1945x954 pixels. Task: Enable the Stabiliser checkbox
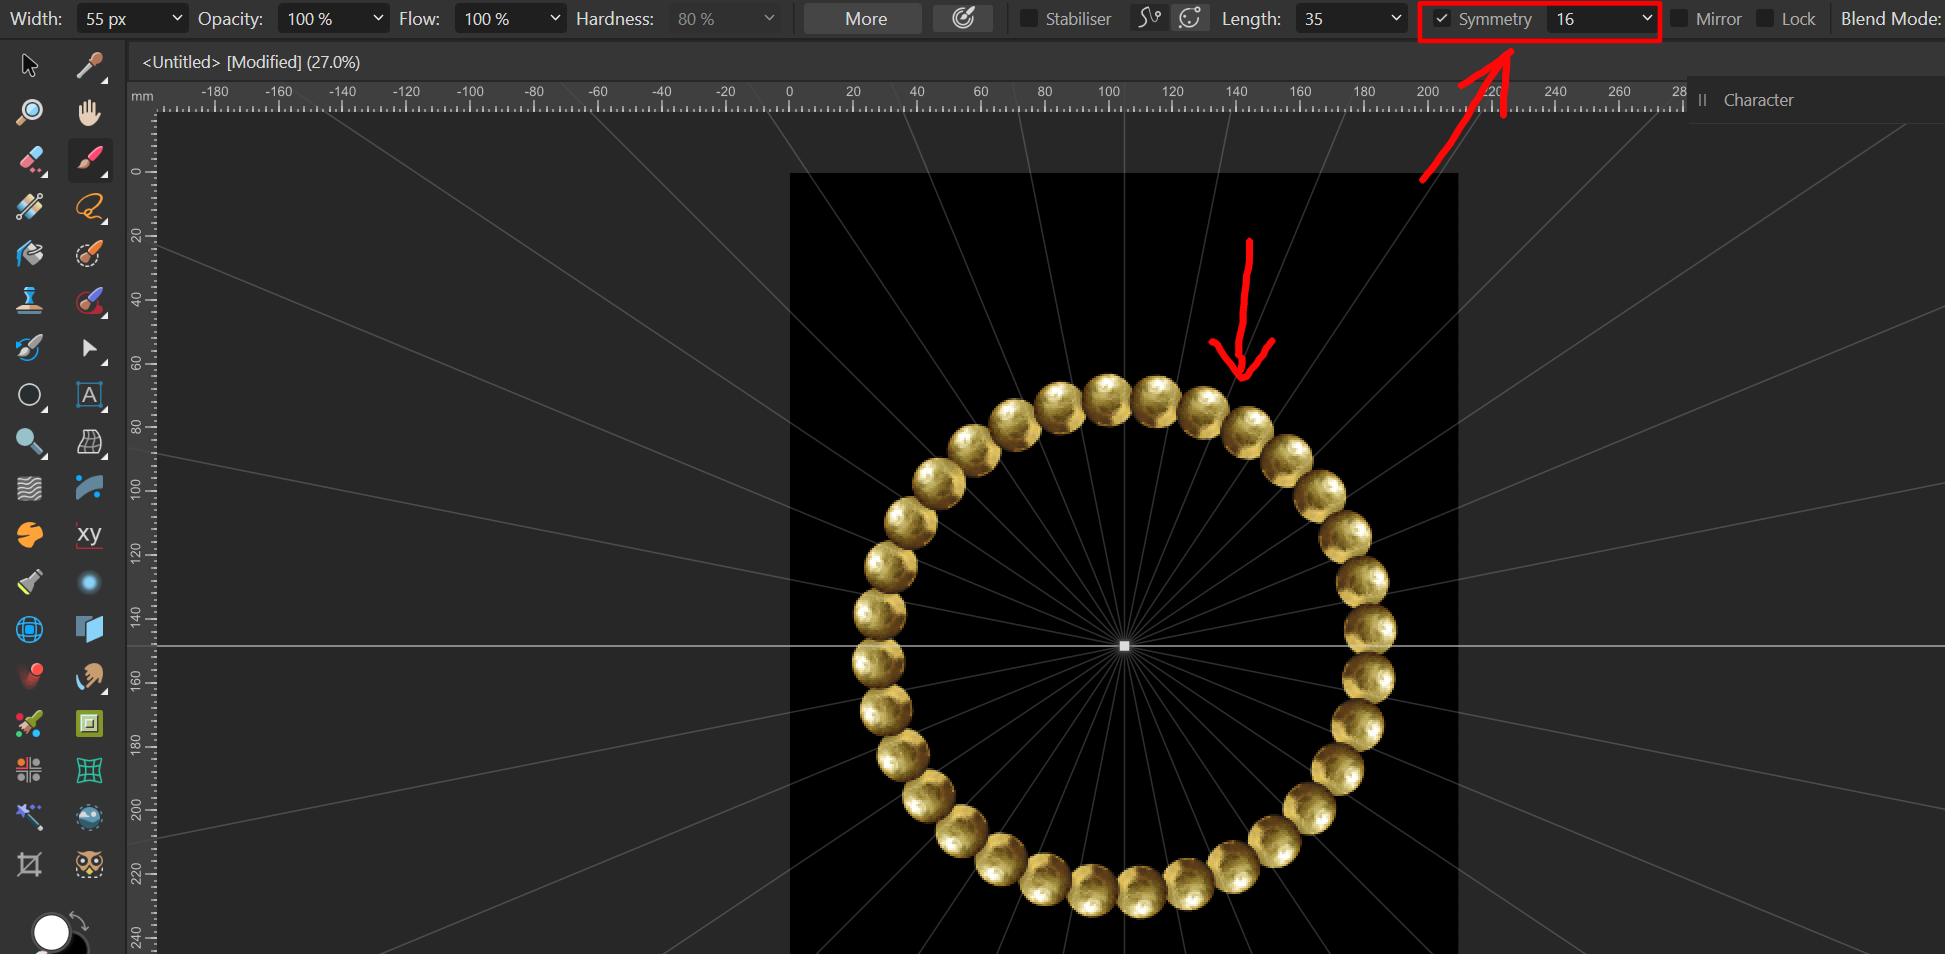1028,19
